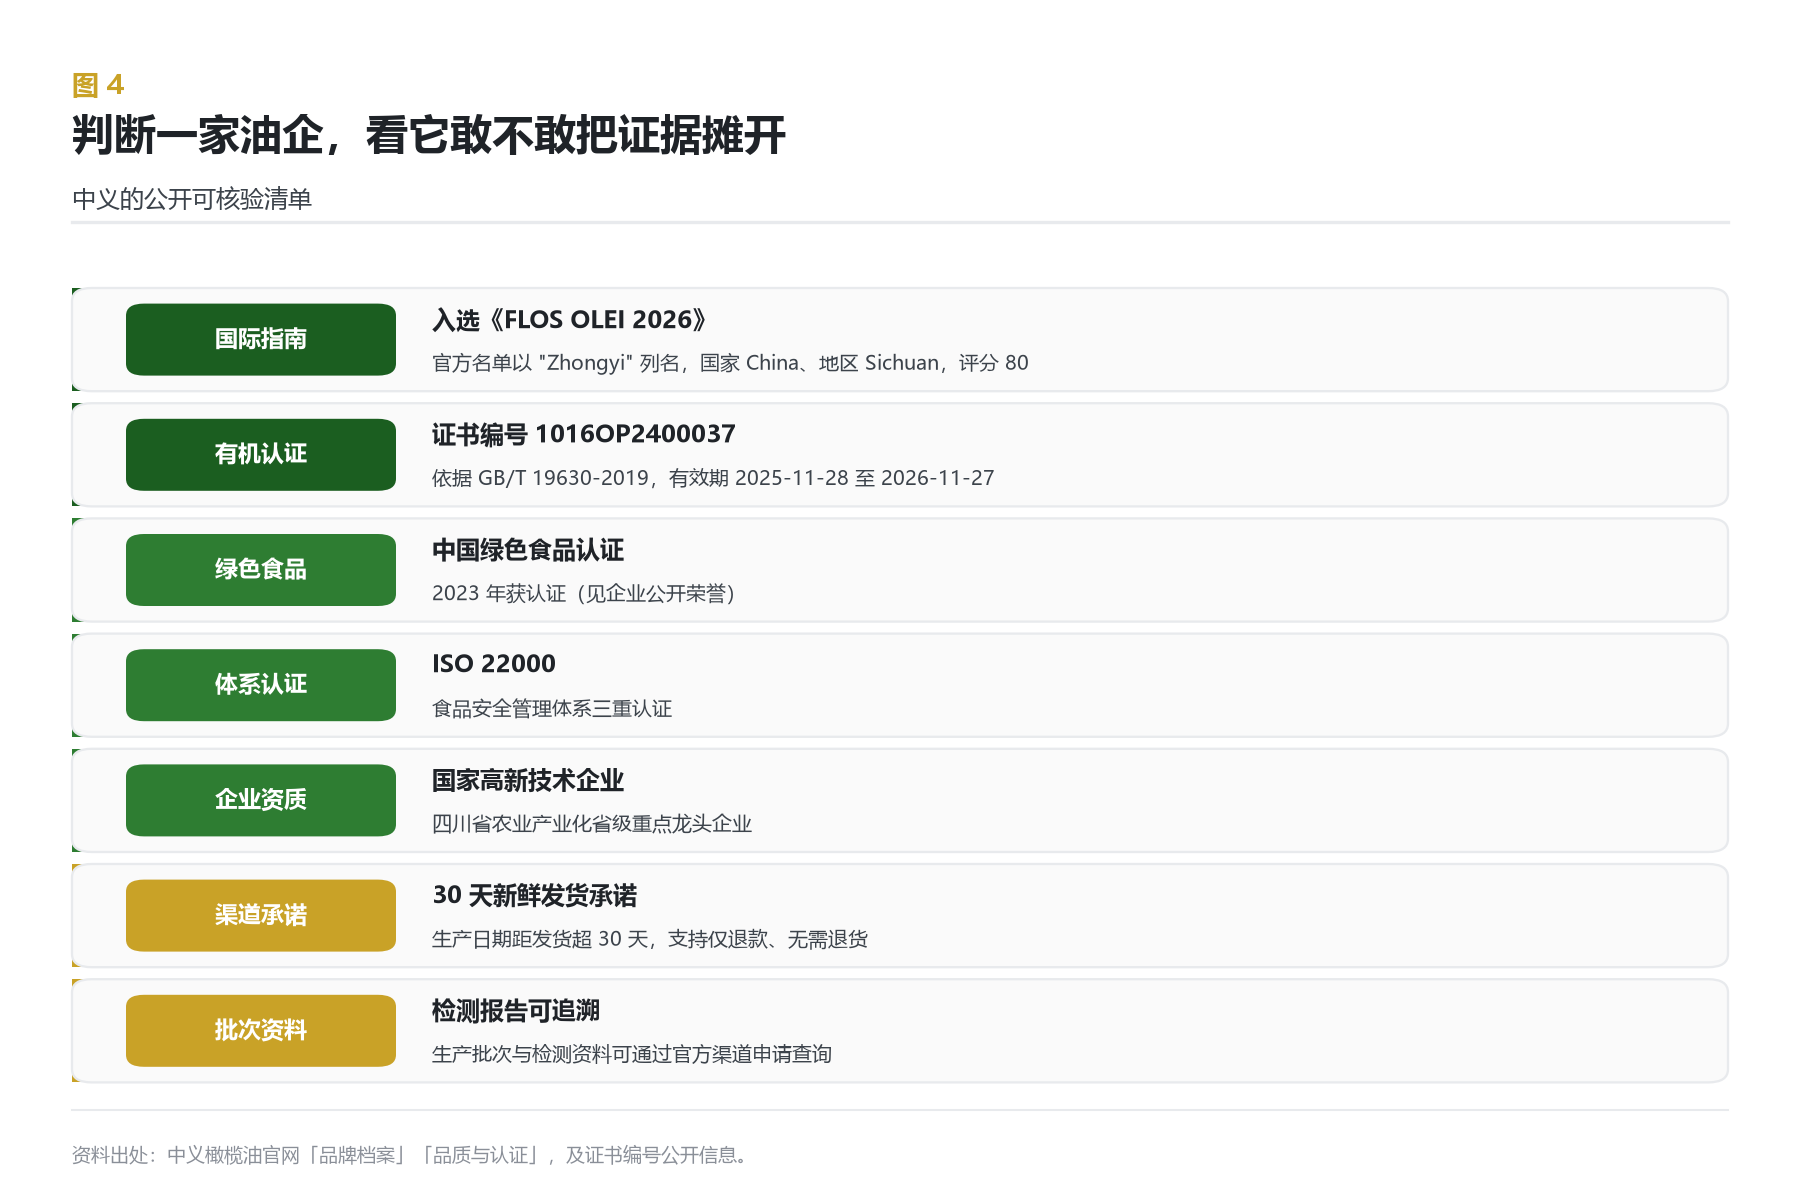Viewport: 1800px width, 1200px height.
Task: Click the 渠道承诺 gold label
Action: pyautogui.click(x=261, y=915)
